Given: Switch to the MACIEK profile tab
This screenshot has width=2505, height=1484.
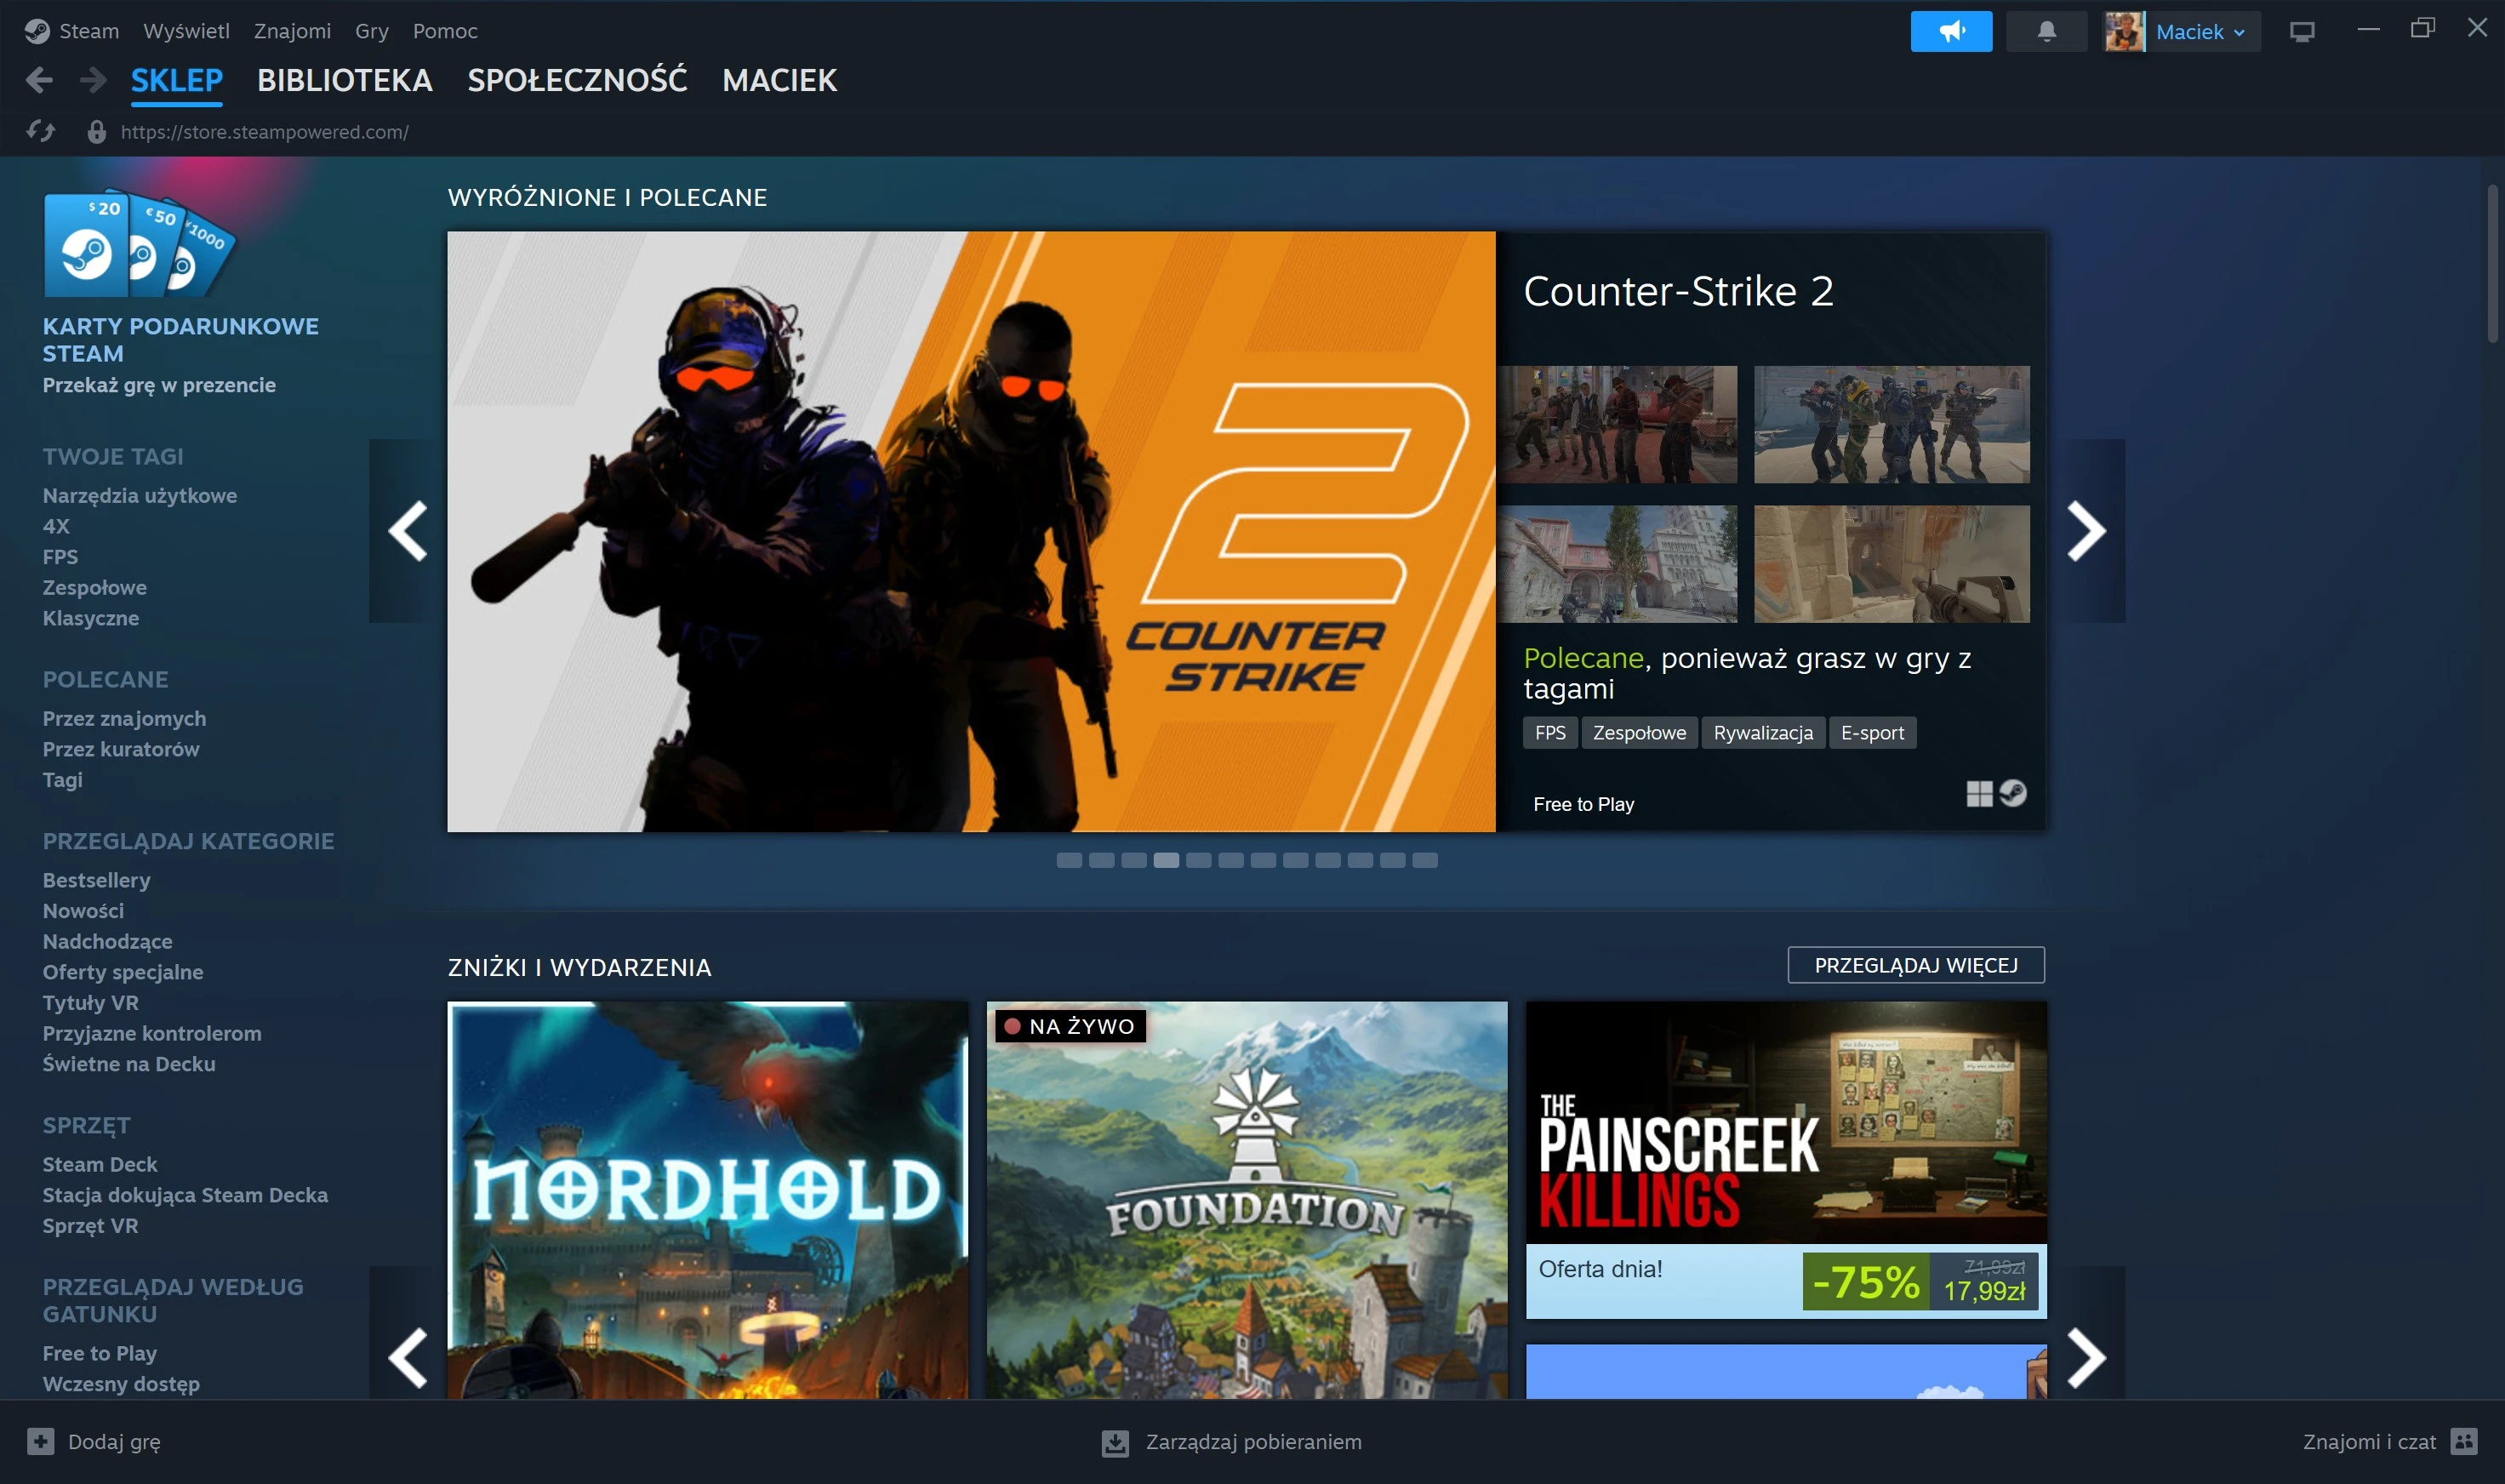Looking at the screenshot, I should tap(780, 80).
